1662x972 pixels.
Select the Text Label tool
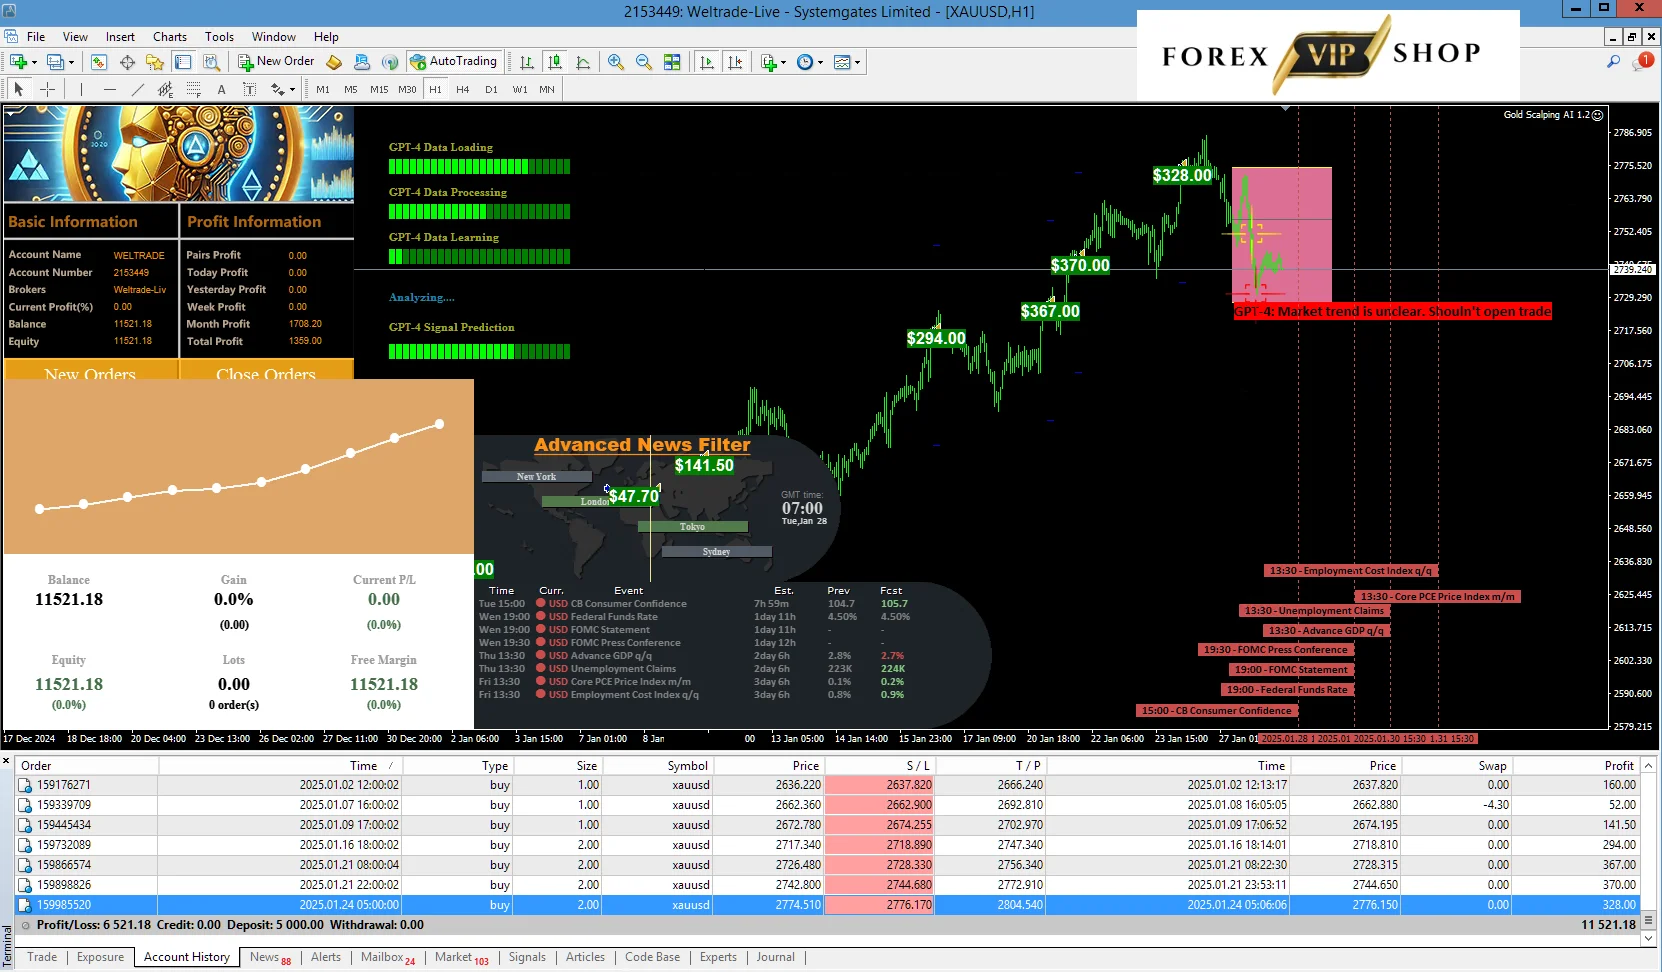(x=249, y=89)
